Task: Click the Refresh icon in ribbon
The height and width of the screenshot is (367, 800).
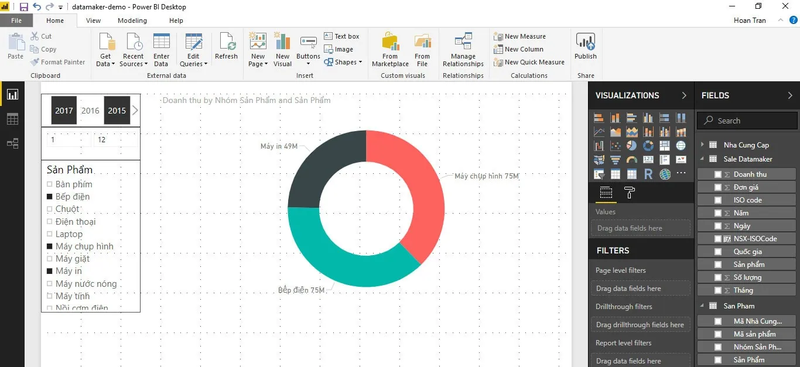Action: click(x=226, y=47)
